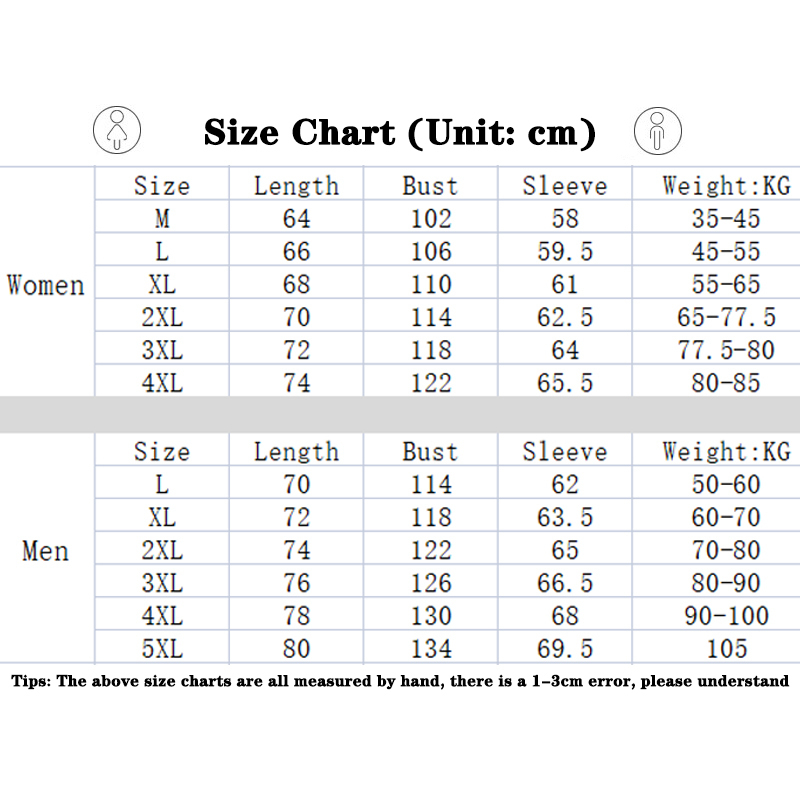Select the Men section label
Screen dimensions: 800x800
(46, 551)
